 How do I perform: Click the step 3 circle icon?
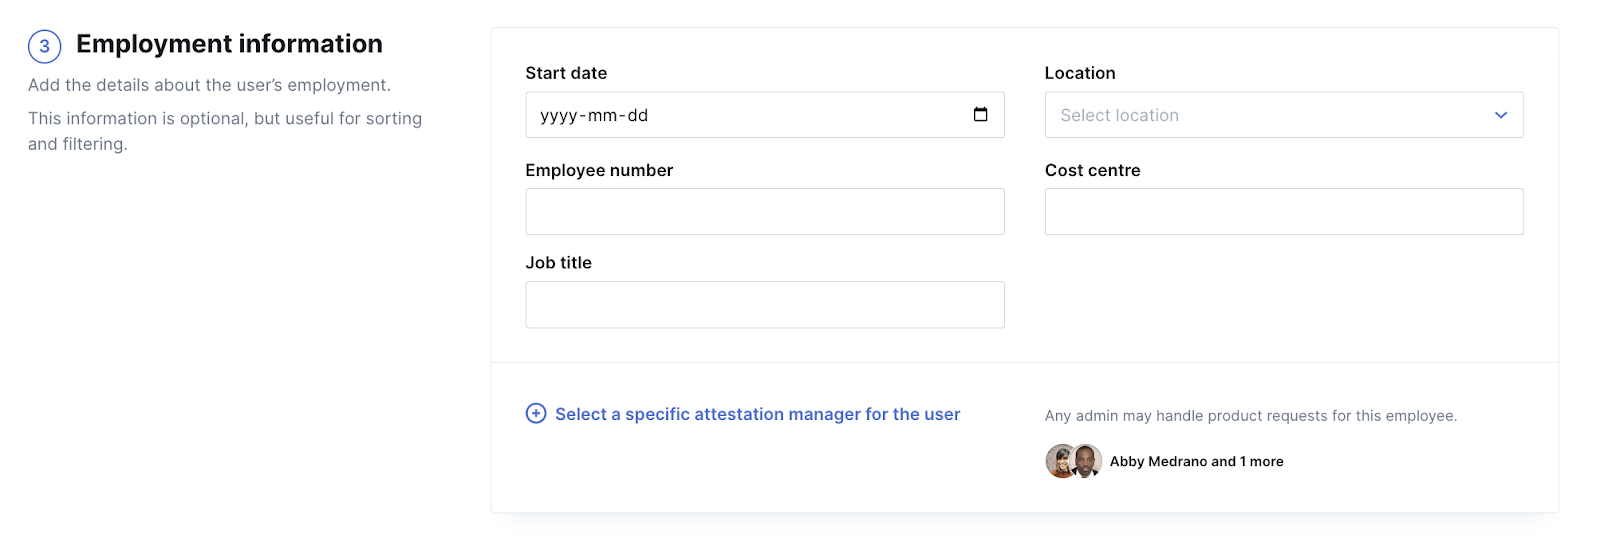point(44,46)
